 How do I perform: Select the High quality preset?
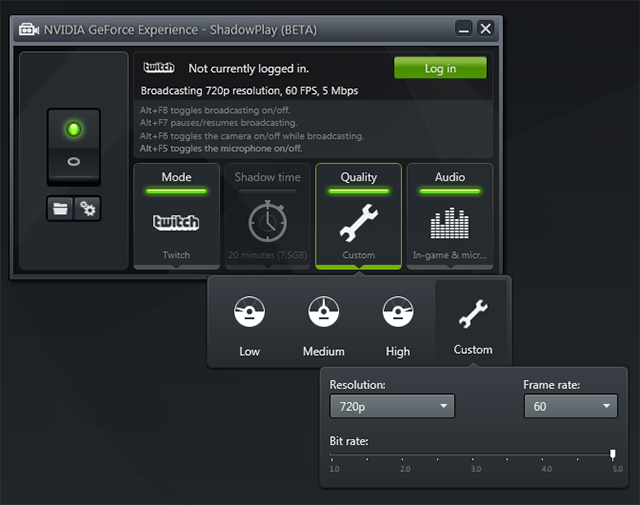pyautogui.click(x=398, y=326)
